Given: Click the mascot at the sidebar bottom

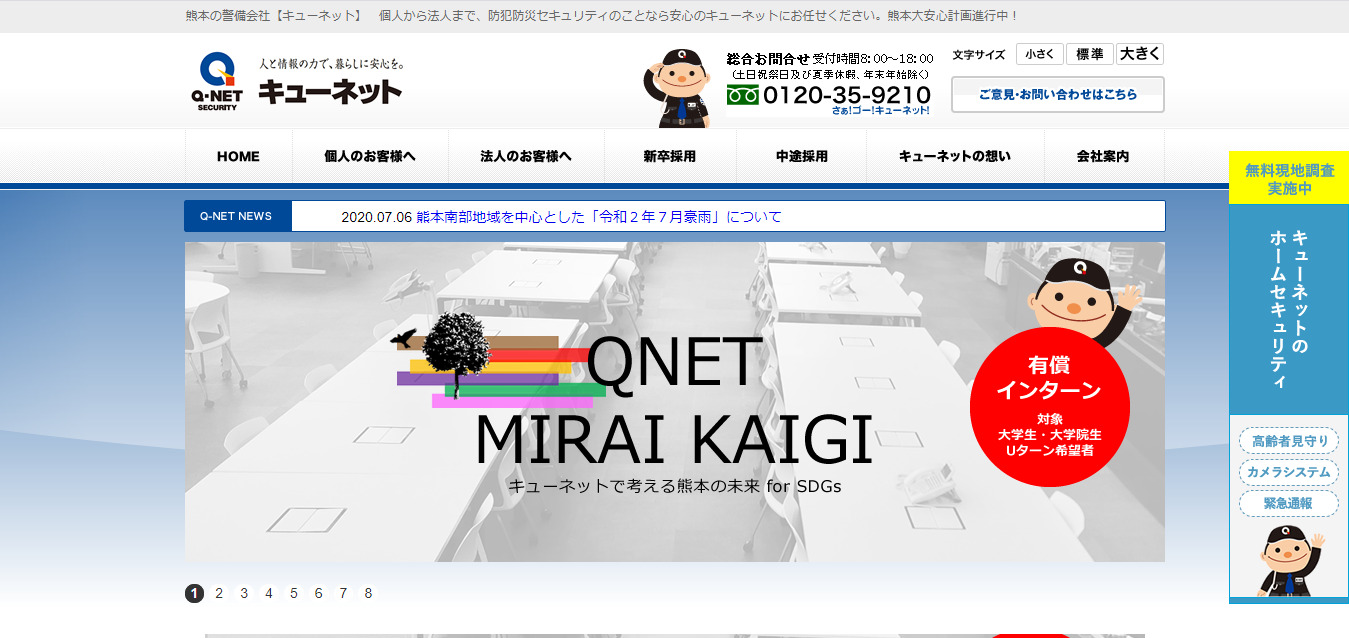Looking at the screenshot, I should click(1290, 560).
